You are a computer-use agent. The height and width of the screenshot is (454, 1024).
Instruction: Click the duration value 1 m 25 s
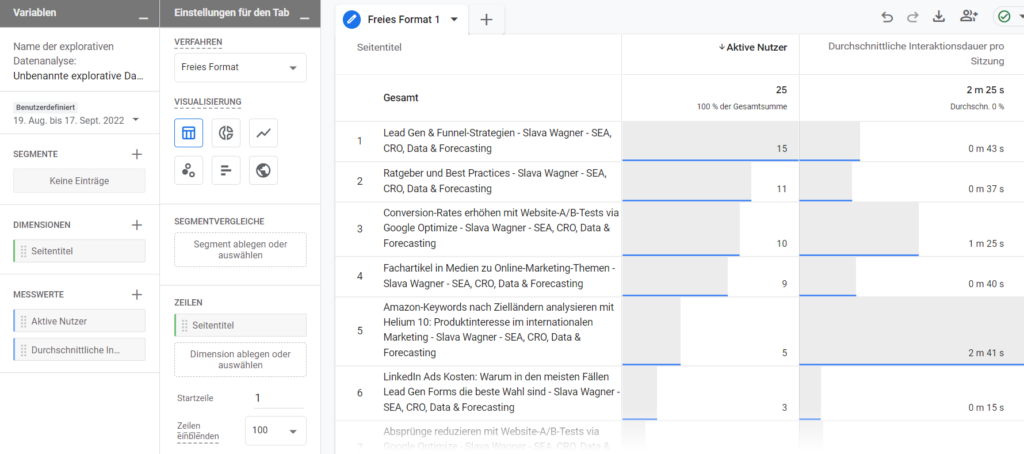click(x=985, y=244)
